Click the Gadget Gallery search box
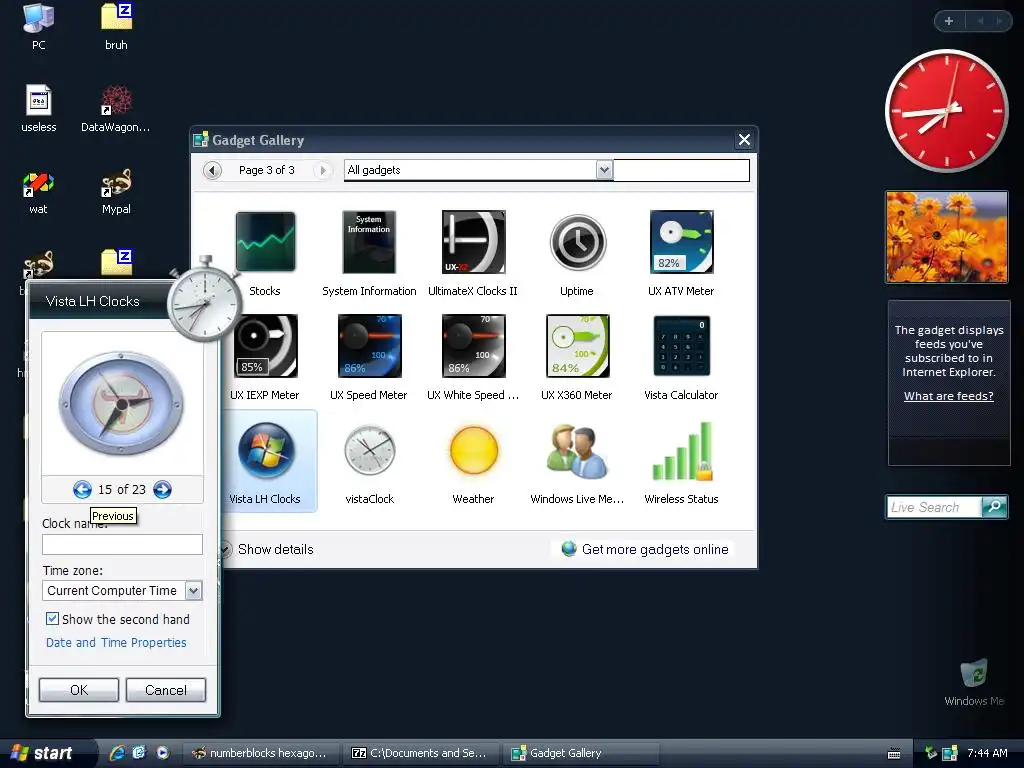Viewport: 1024px width, 768px height. click(x=681, y=170)
